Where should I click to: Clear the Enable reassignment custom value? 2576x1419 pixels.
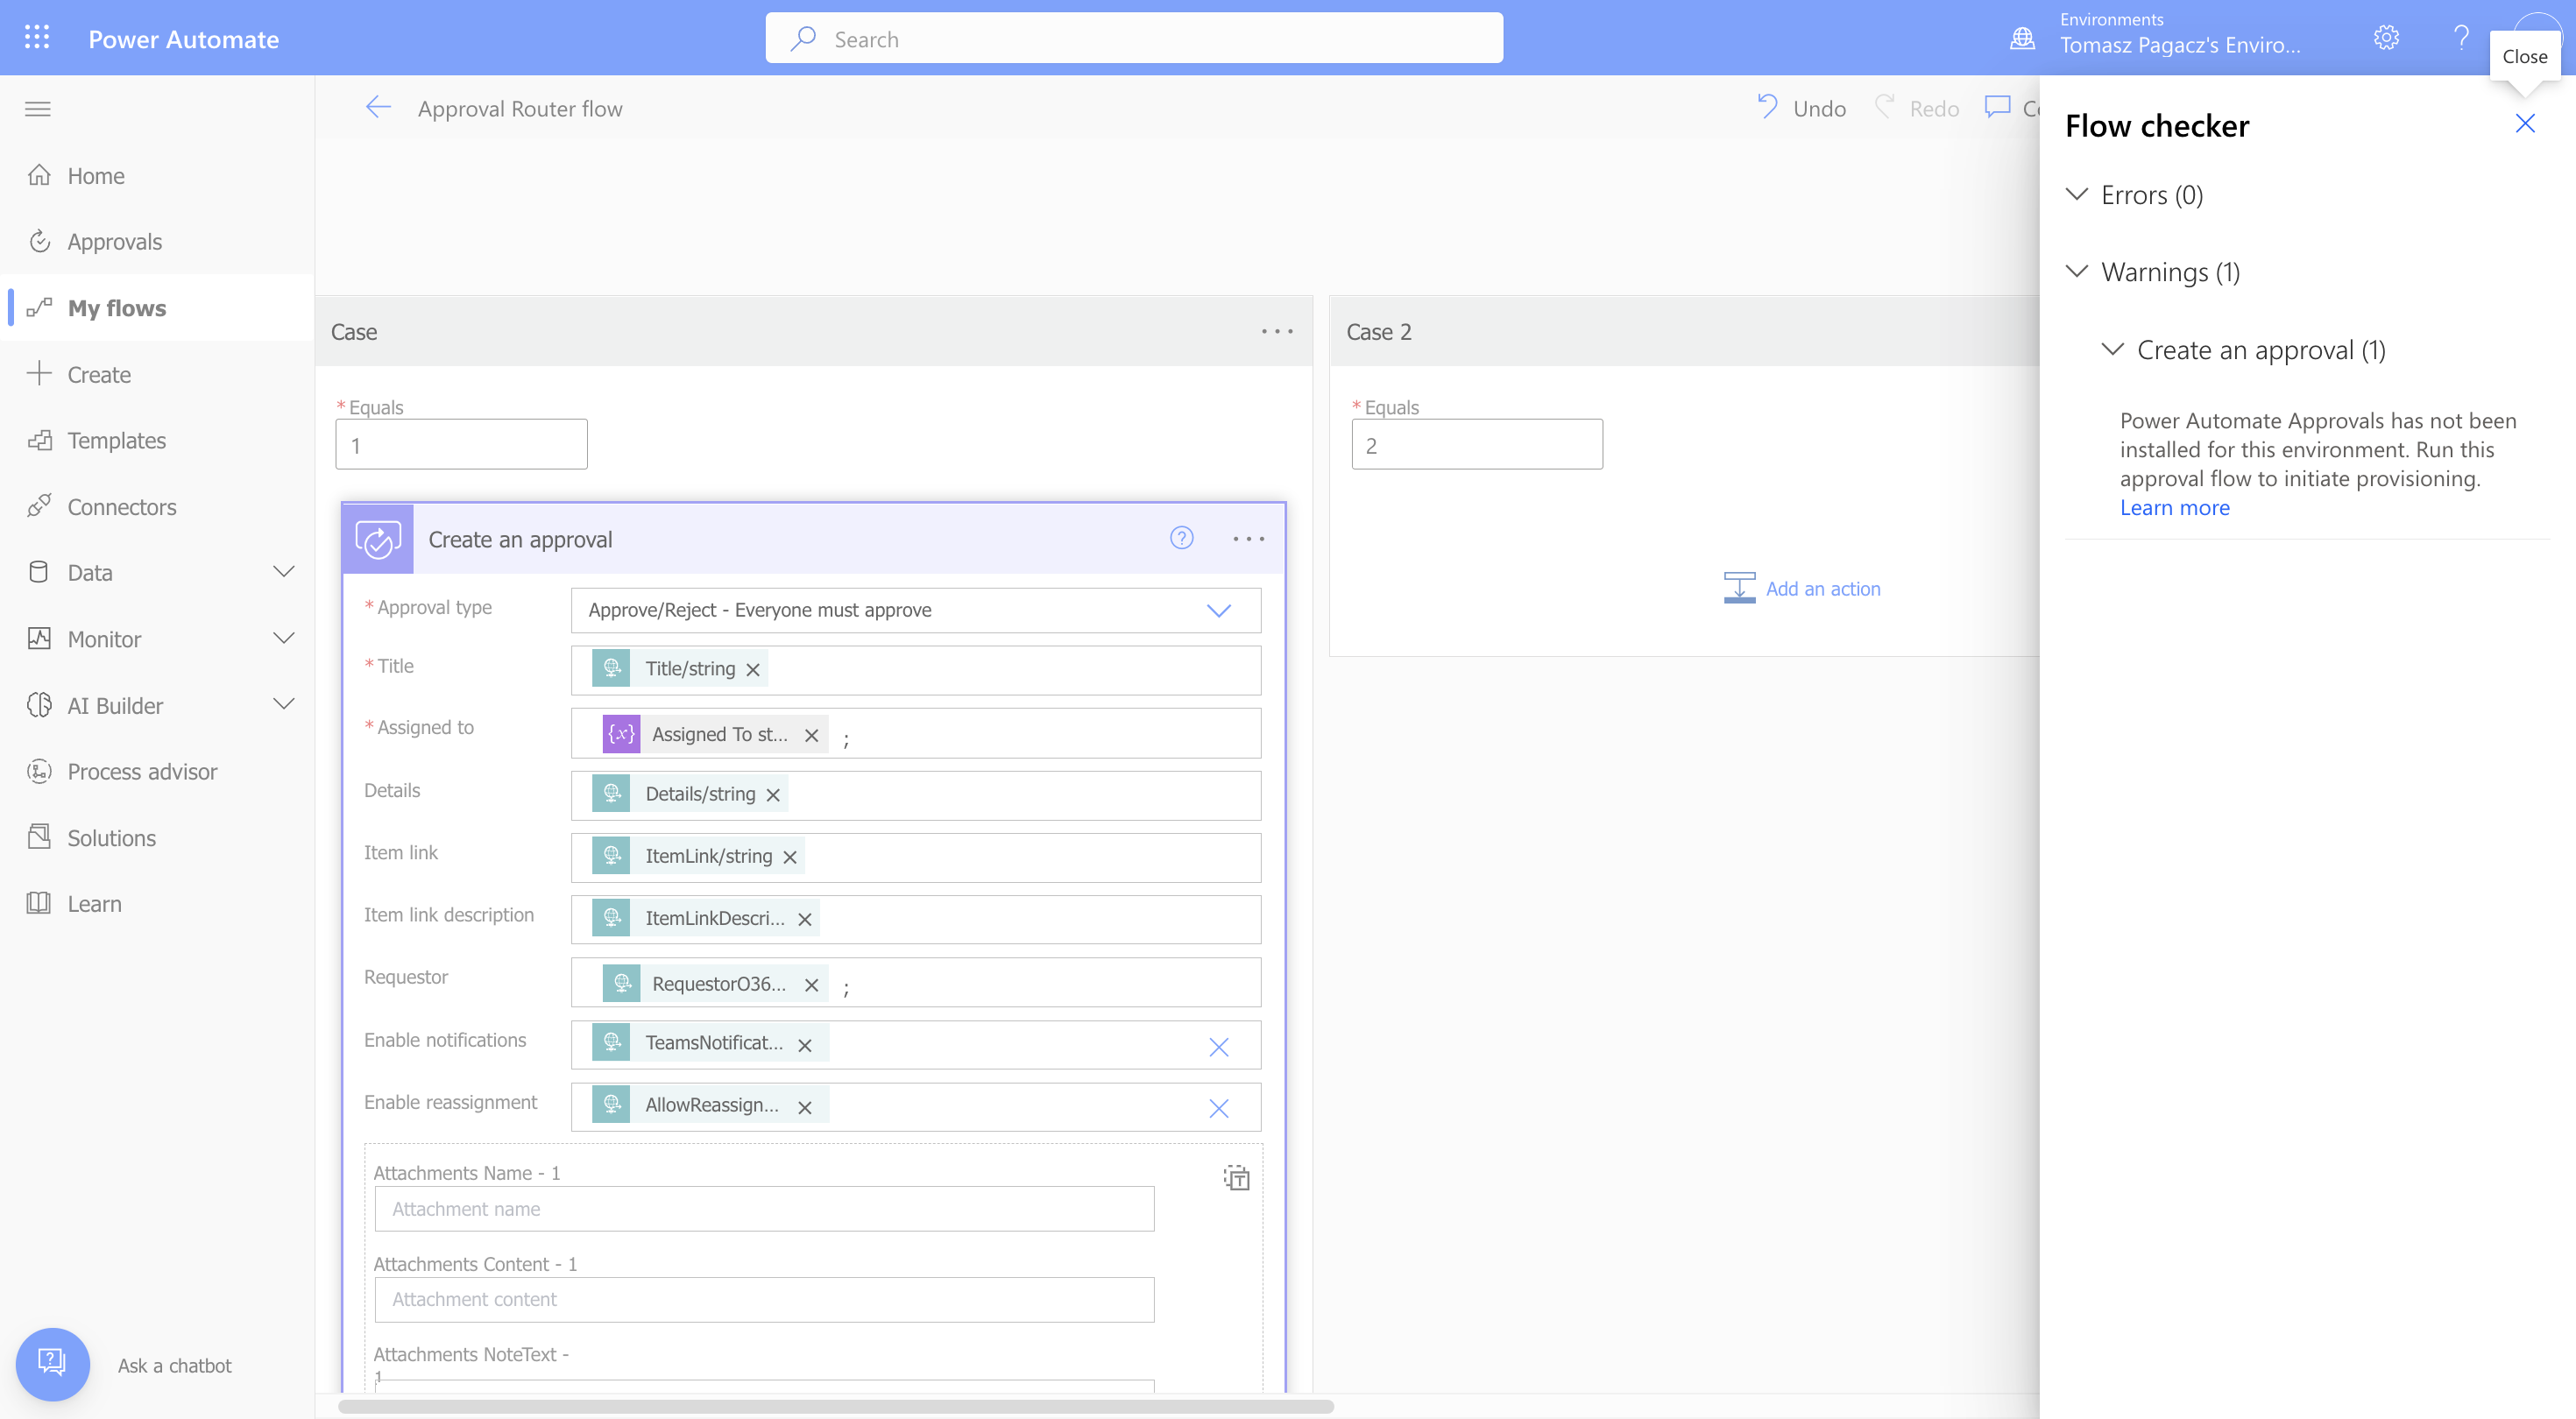click(x=1218, y=1108)
